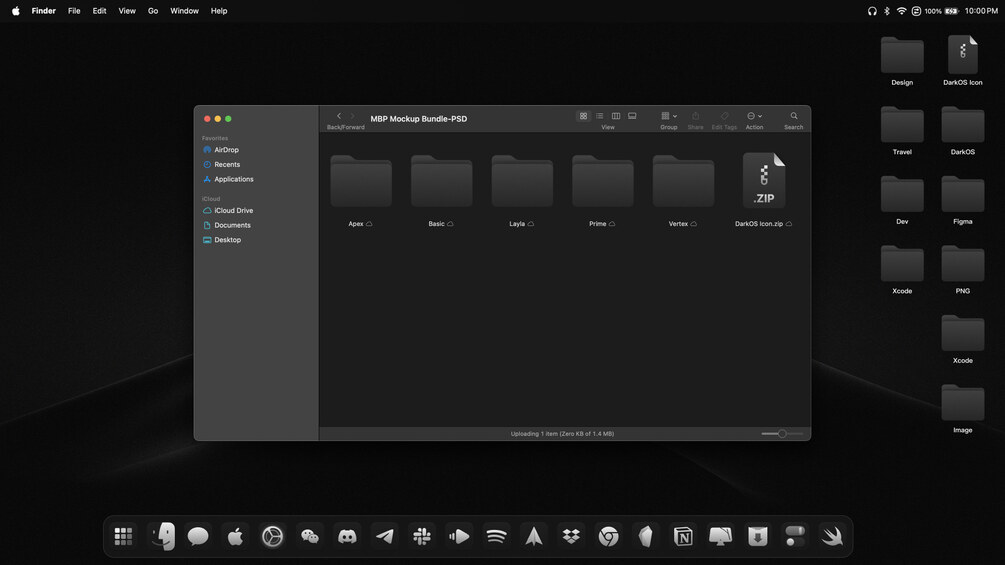
Task: Click the Search magnifier icon
Action: point(793,116)
